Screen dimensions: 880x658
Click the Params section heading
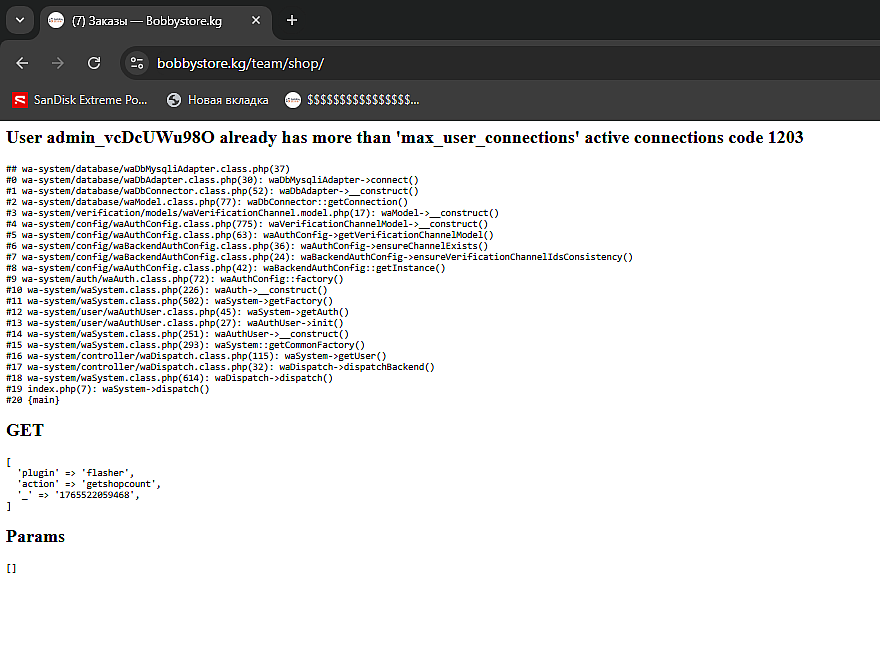[35, 537]
